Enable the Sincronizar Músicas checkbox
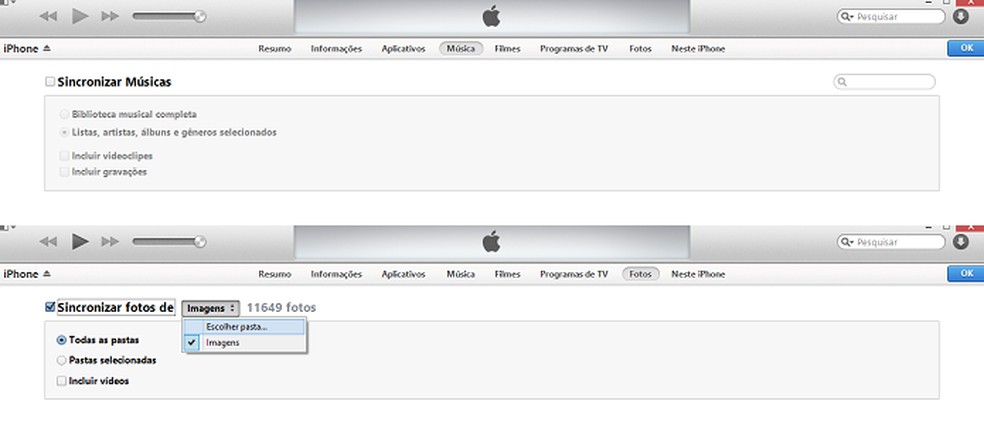The image size is (984, 445). coord(50,82)
